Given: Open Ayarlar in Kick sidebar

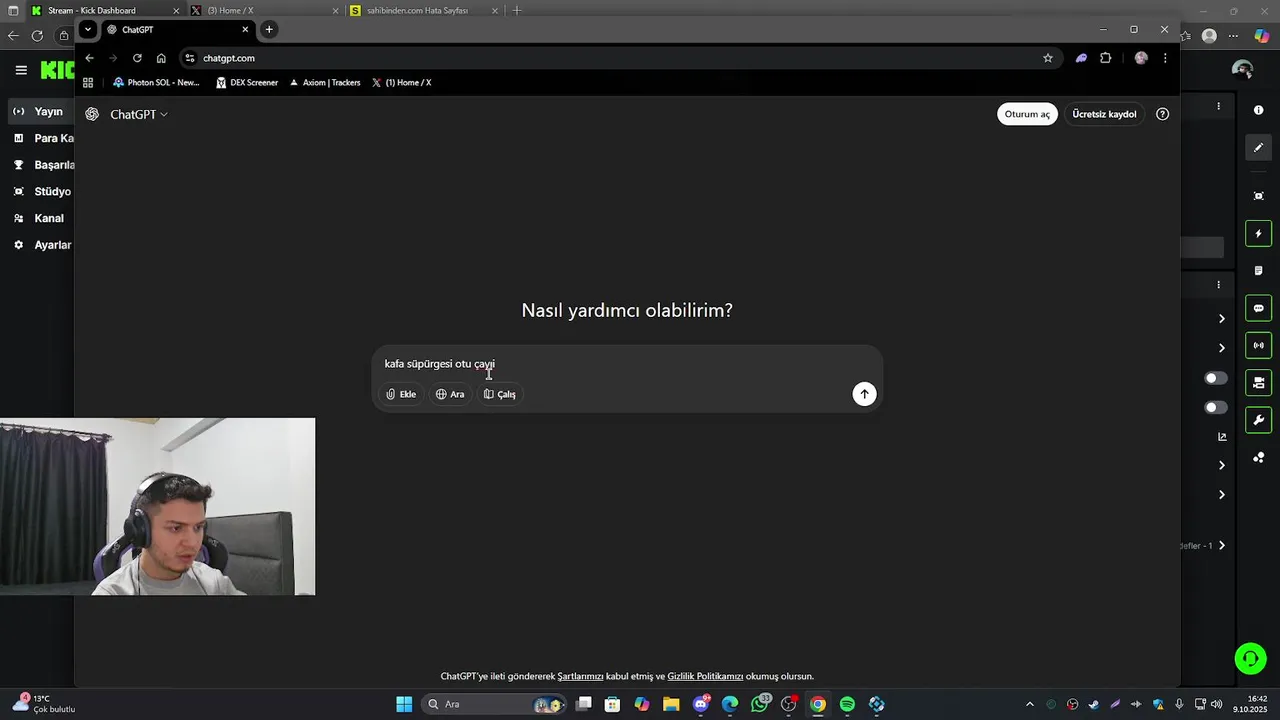Looking at the screenshot, I should (x=40, y=245).
